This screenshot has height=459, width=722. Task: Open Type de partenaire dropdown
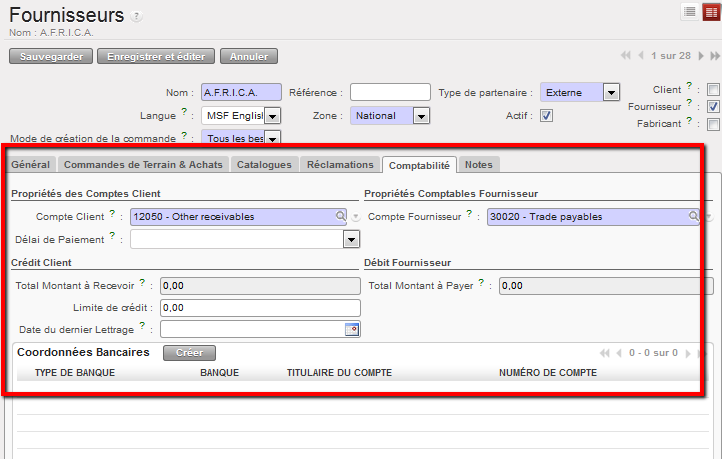coord(610,92)
